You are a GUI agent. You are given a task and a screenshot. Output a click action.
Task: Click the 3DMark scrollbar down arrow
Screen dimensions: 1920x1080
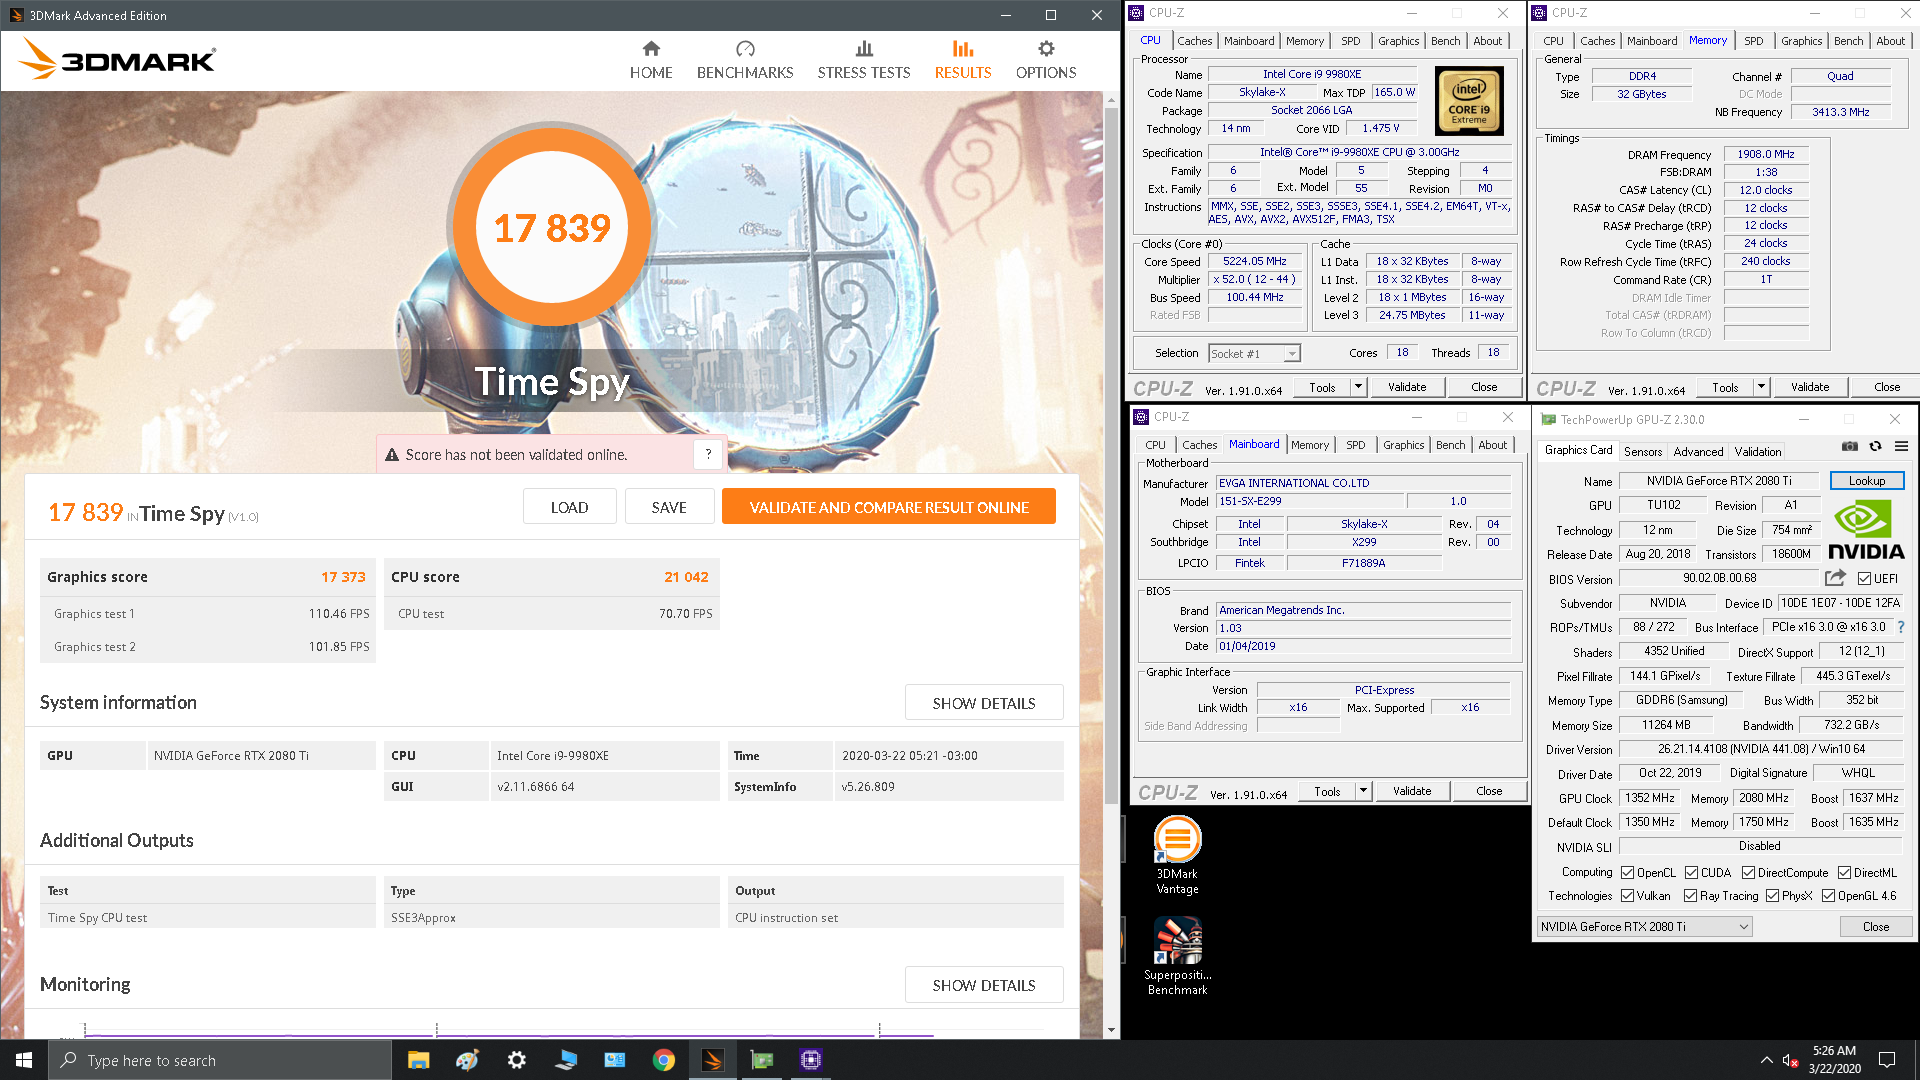1111,1030
